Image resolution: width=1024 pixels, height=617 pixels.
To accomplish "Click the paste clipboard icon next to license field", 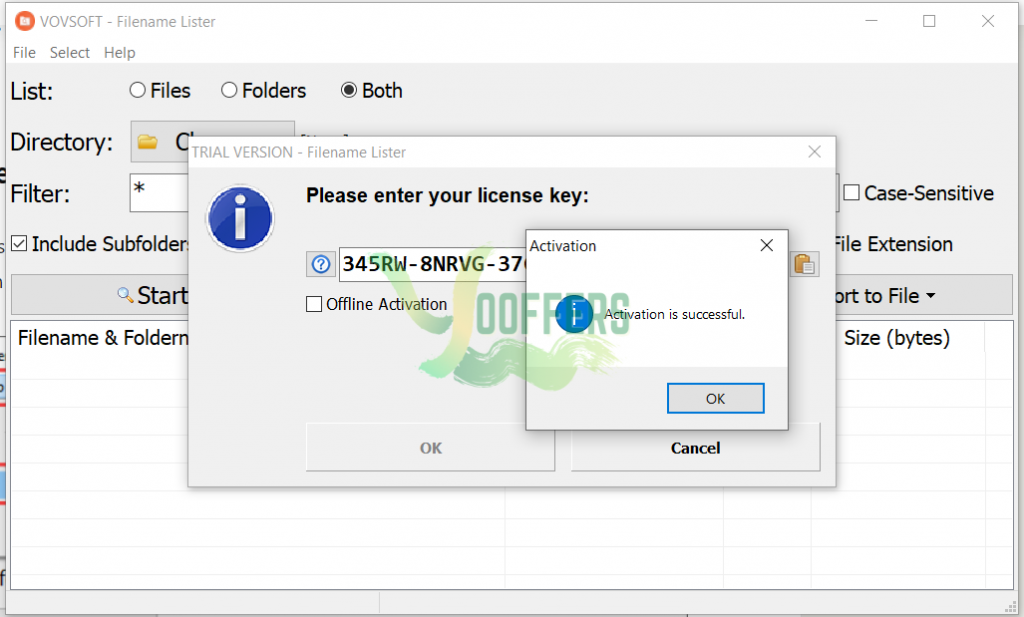I will (804, 264).
